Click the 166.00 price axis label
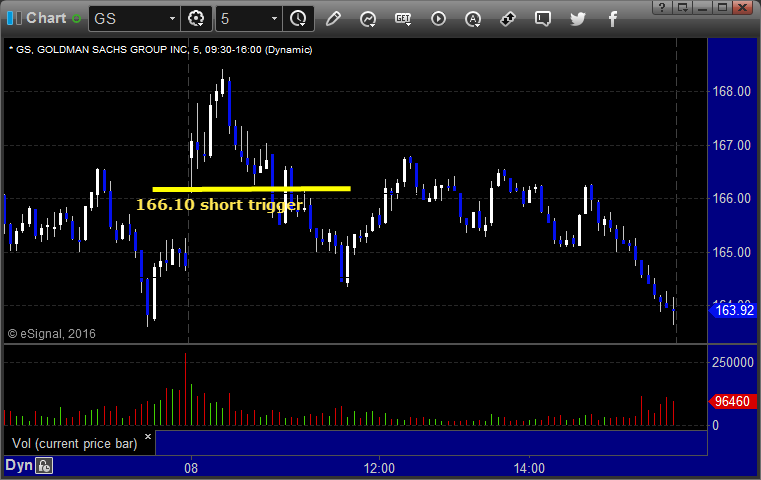This screenshot has width=761, height=480. [731, 198]
